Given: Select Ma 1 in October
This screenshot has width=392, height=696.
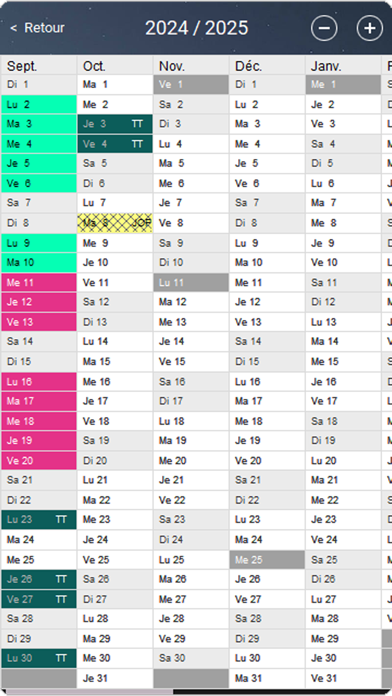Looking at the screenshot, I should (115, 84).
